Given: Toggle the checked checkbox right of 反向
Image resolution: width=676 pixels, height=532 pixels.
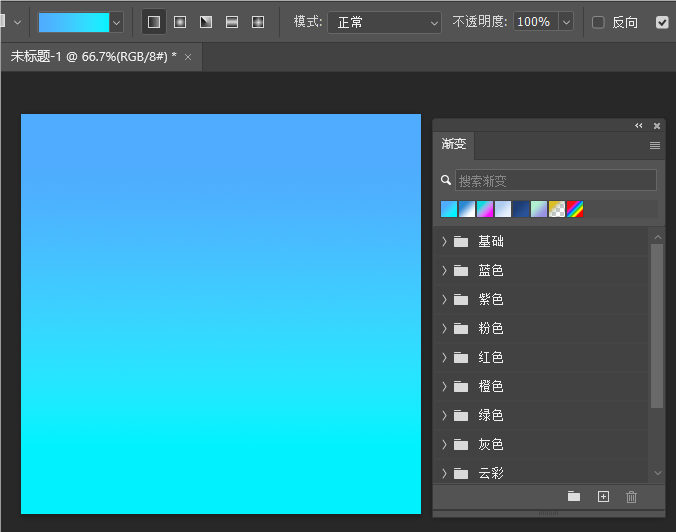Looking at the screenshot, I should (x=662, y=22).
